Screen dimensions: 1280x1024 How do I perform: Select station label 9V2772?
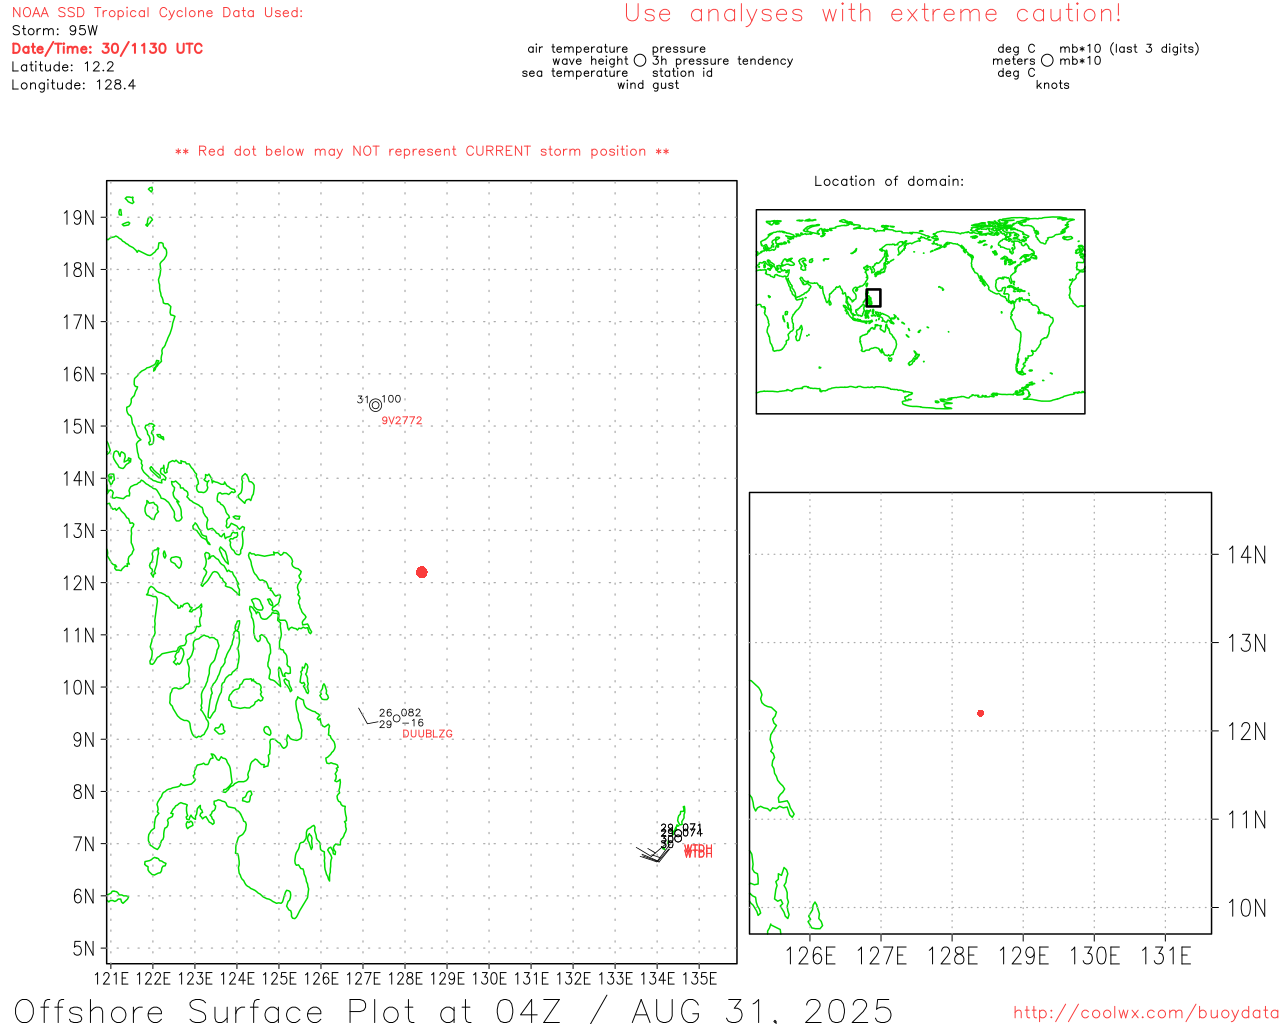click(402, 421)
